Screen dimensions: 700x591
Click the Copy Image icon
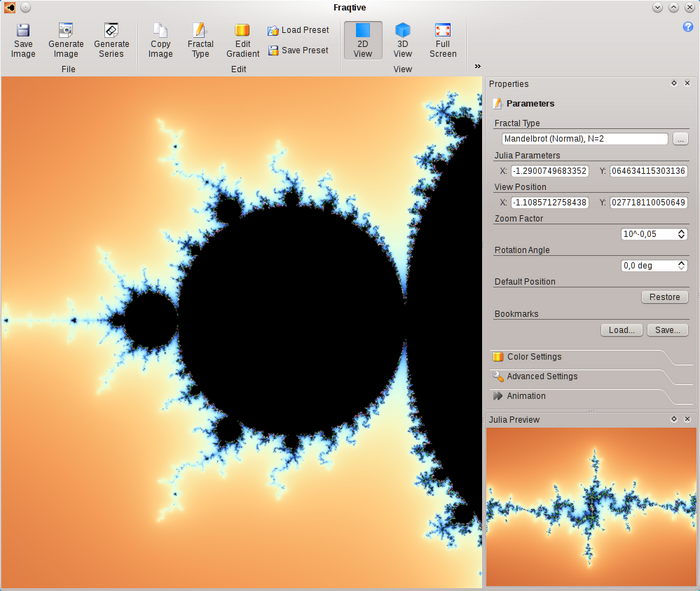tap(160, 40)
